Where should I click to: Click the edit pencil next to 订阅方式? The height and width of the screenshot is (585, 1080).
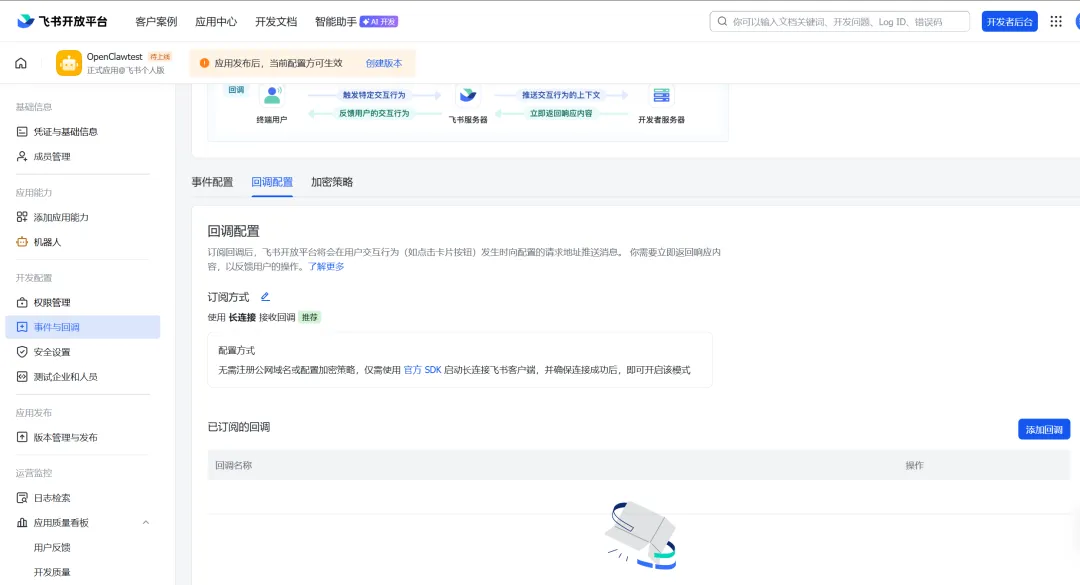[265, 297]
